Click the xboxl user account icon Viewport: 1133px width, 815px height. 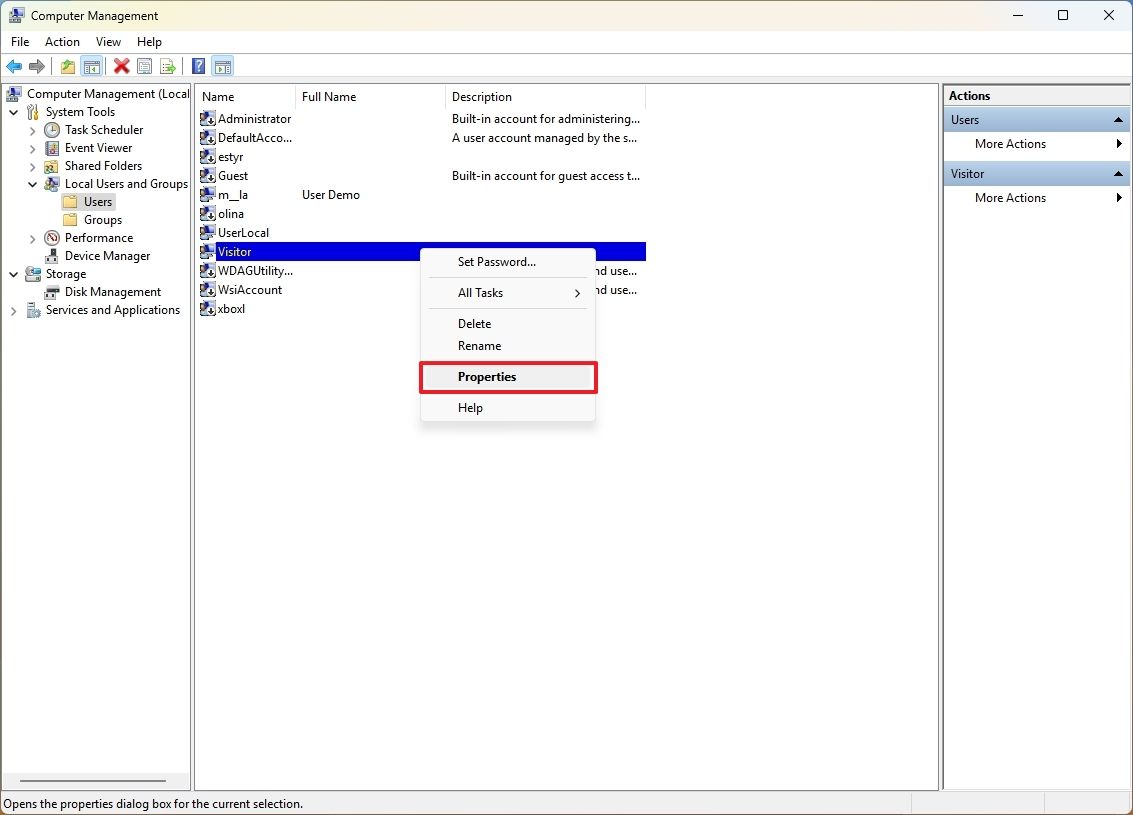click(207, 309)
